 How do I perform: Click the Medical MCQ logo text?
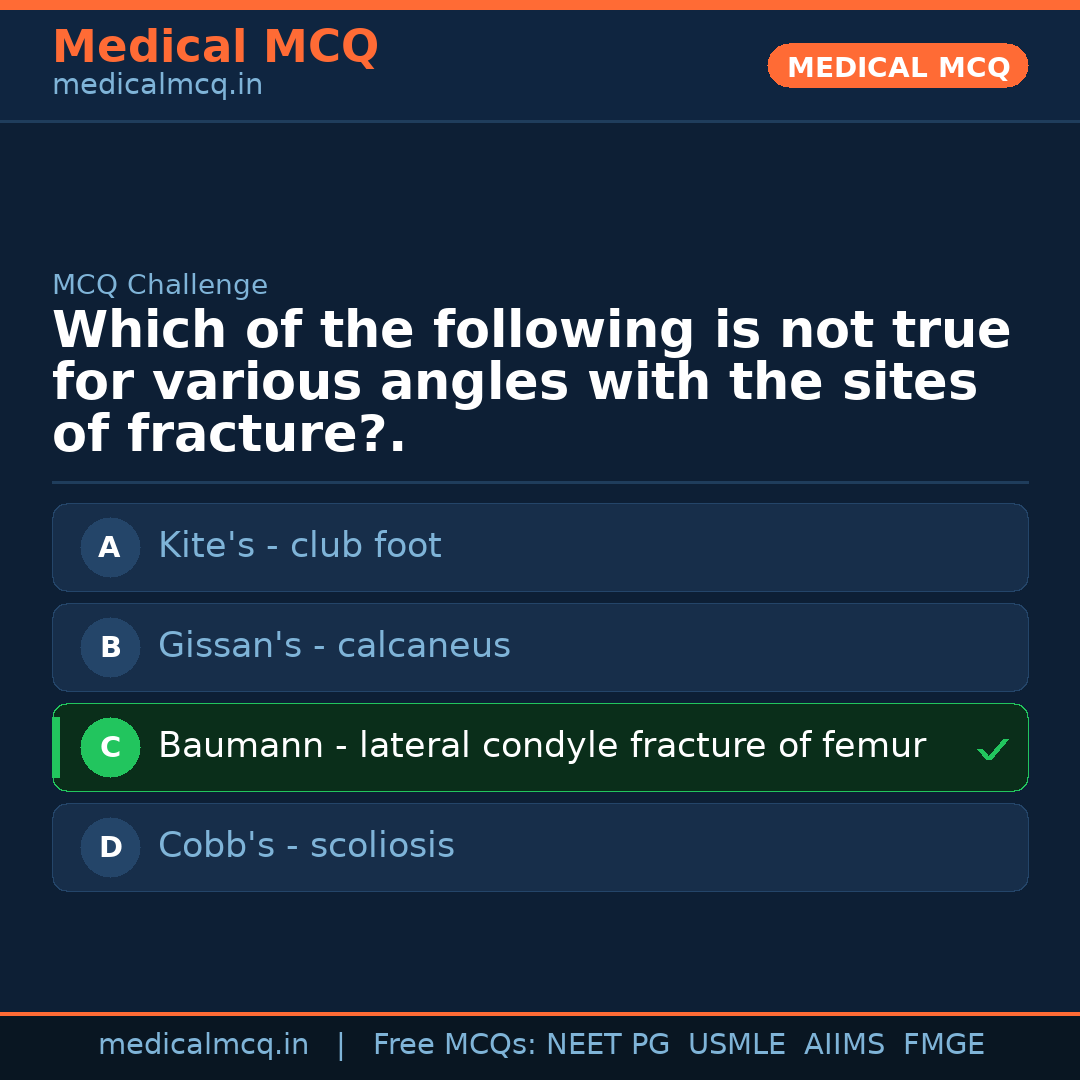pyautogui.click(x=215, y=46)
